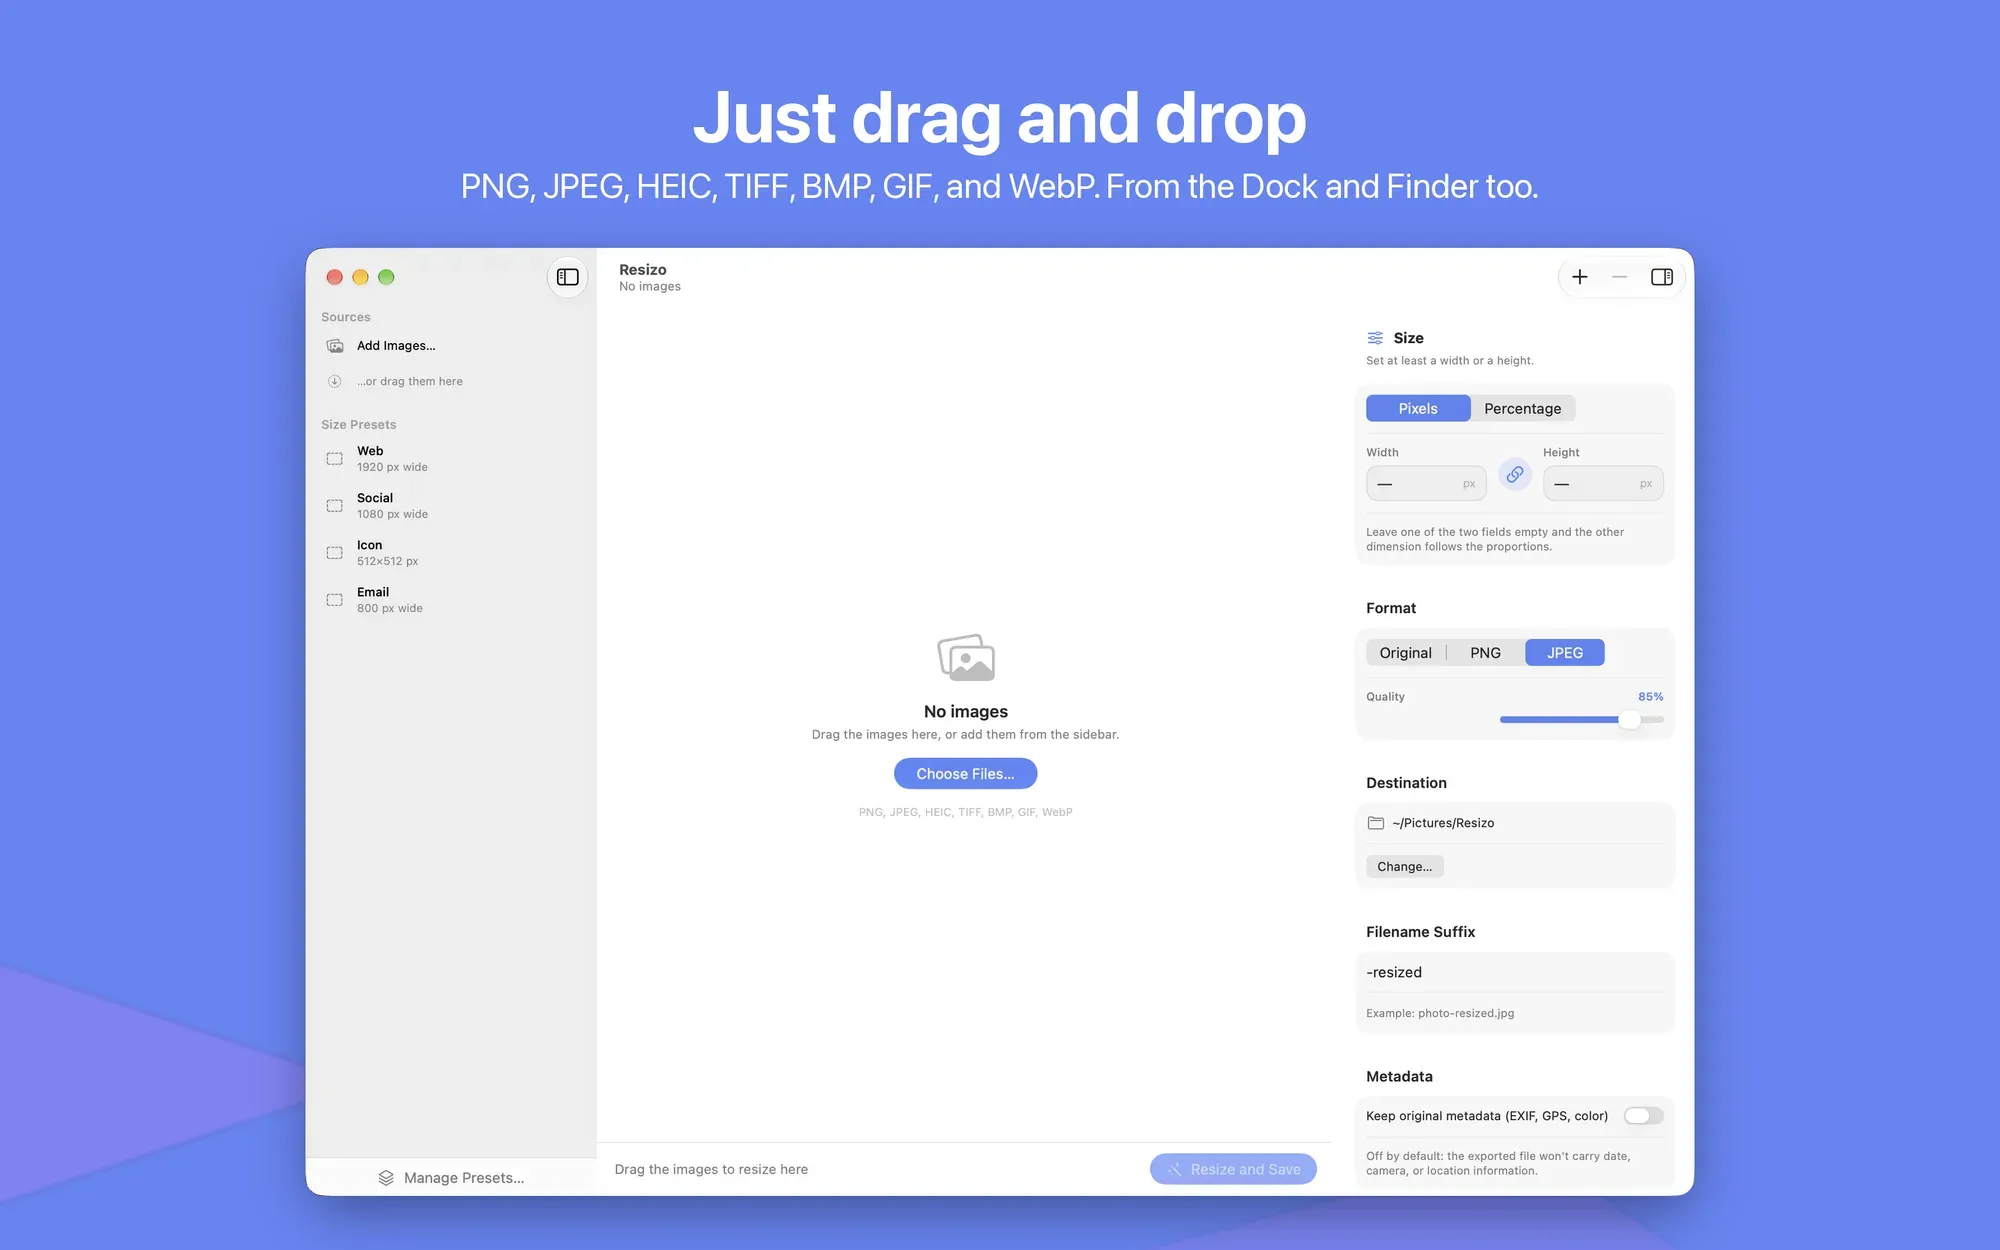The width and height of the screenshot is (2000, 1250).
Task: Click the Web preset dashed-frame icon
Action: coord(335,459)
